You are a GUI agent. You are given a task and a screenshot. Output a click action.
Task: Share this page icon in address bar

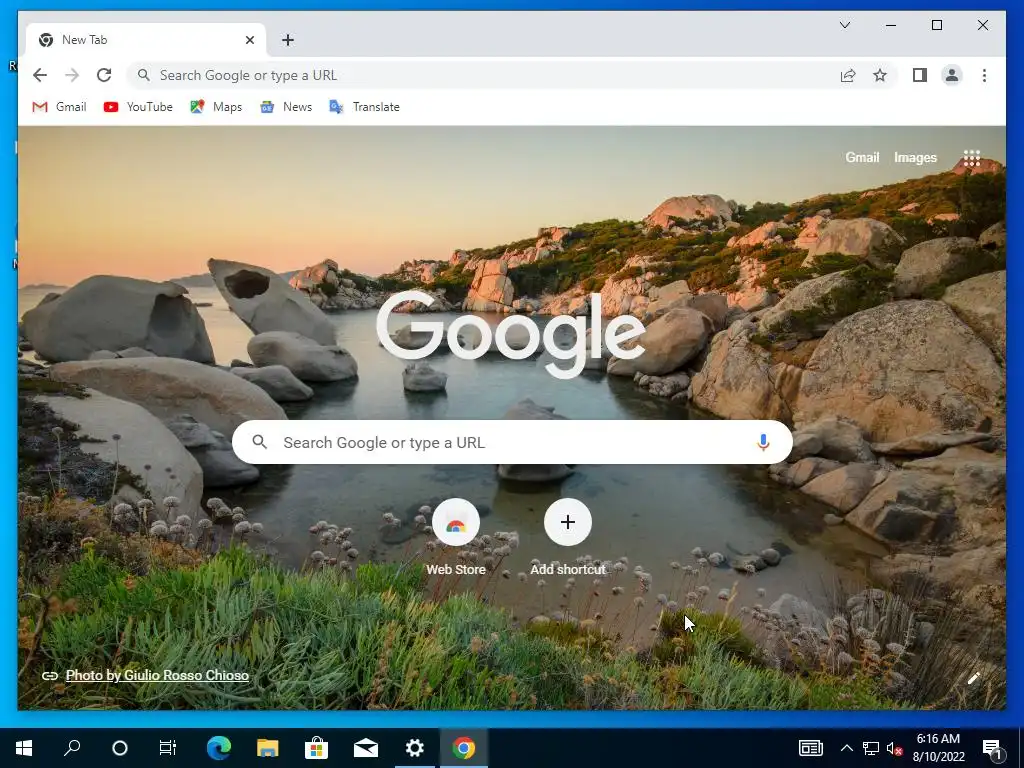(x=848, y=75)
